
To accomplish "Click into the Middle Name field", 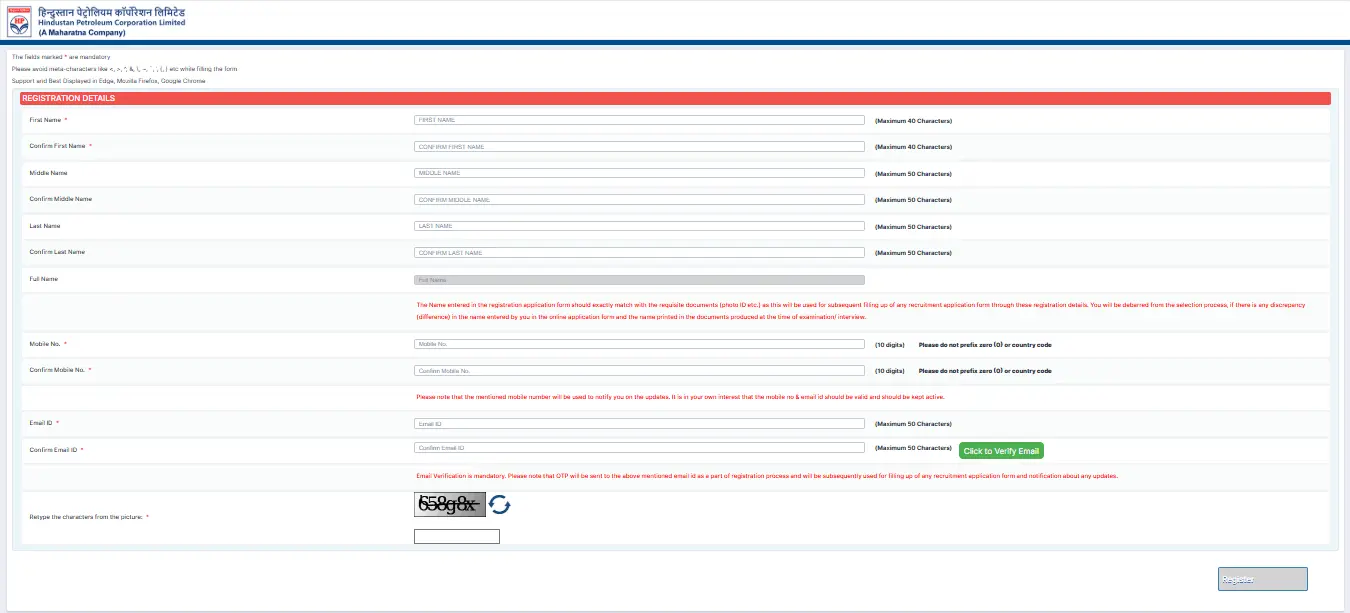I will point(639,173).
